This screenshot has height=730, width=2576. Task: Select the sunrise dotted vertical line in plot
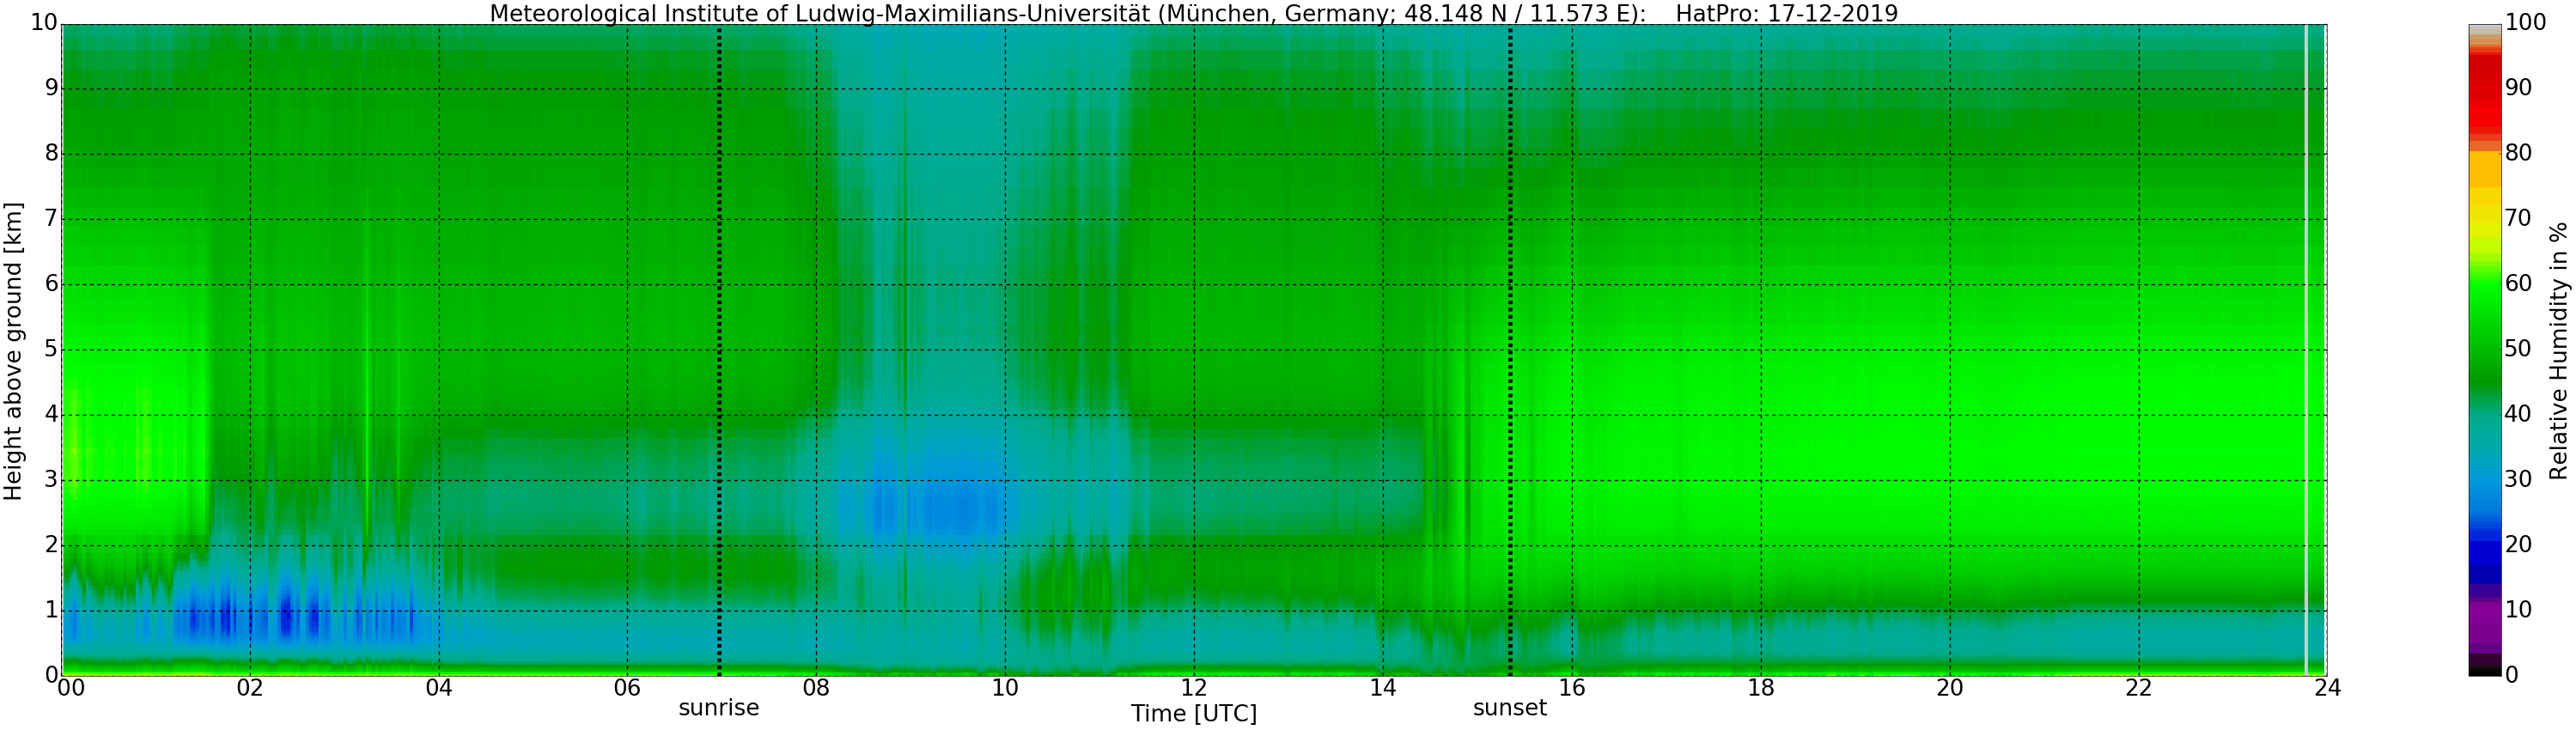click(x=719, y=350)
